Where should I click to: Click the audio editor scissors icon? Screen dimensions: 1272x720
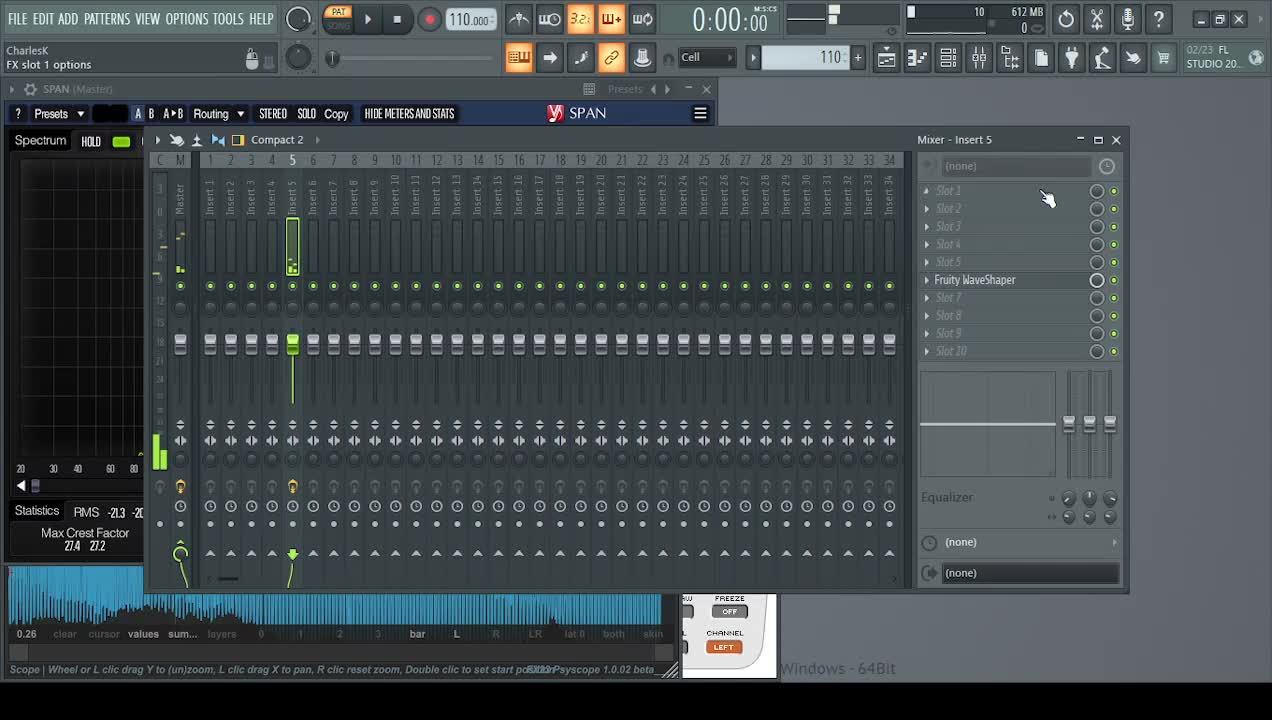click(x=1097, y=19)
